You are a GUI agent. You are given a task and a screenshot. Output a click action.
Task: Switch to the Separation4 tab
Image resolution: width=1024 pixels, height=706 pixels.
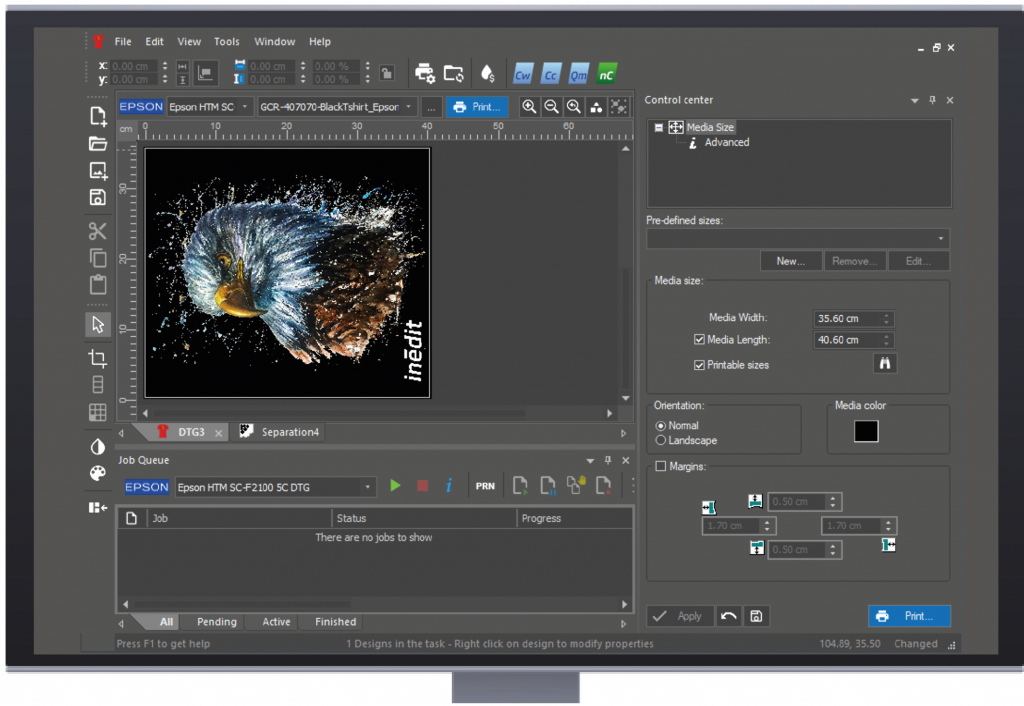(288, 431)
